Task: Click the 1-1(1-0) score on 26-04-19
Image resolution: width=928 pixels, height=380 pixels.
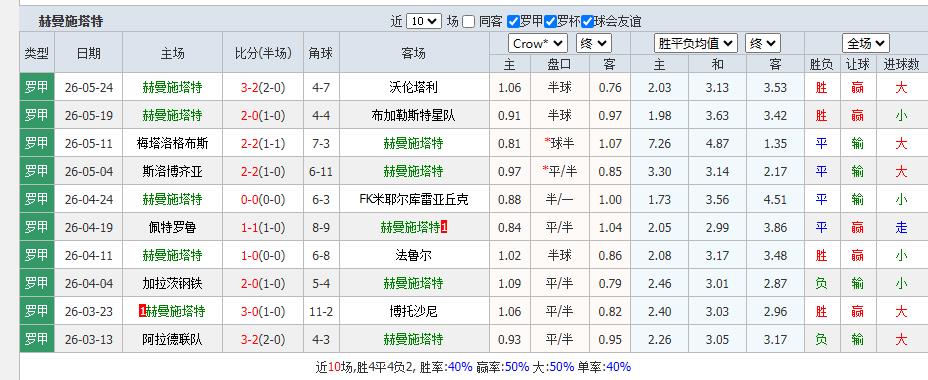Action: tap(263, 227)
